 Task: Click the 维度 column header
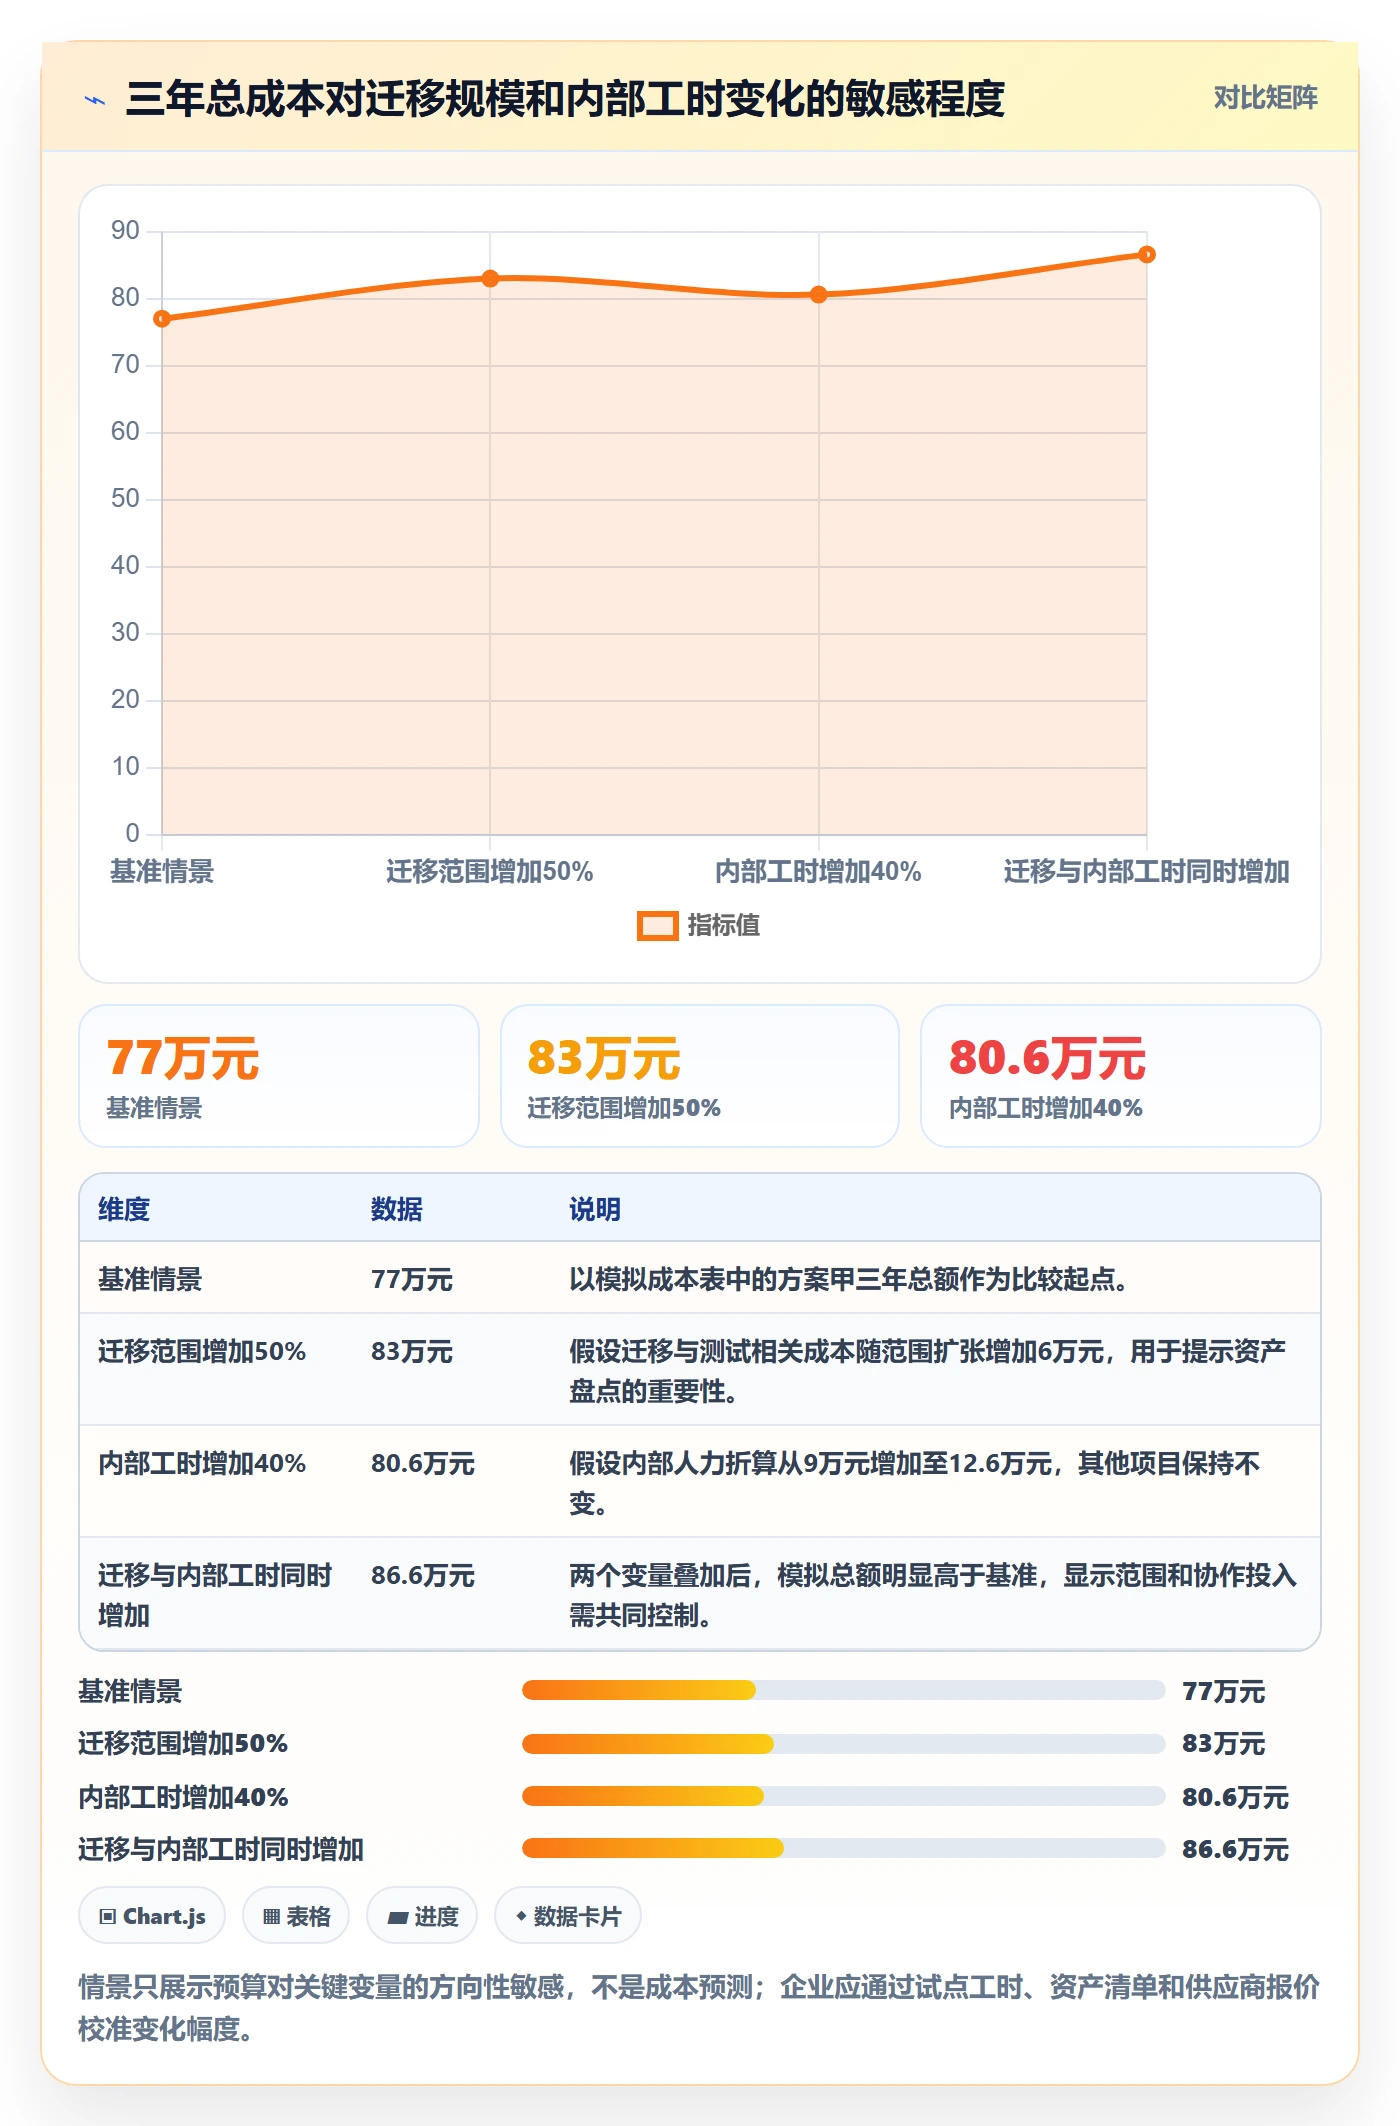point(124,1209)
